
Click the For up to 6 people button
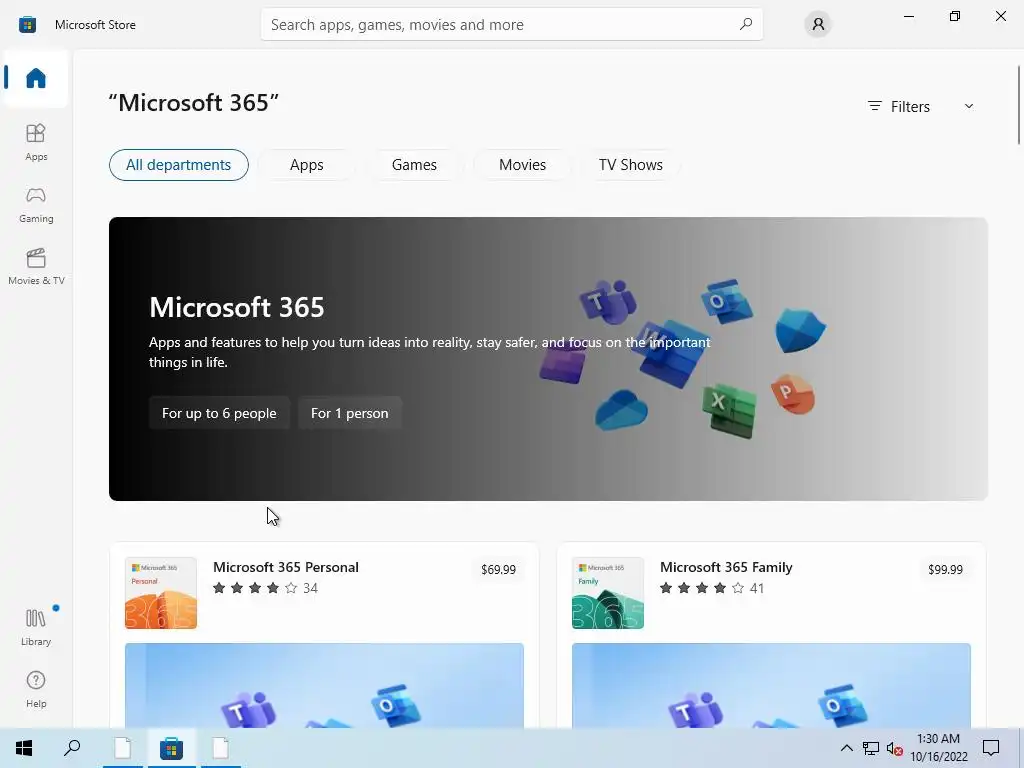[219, 413]
